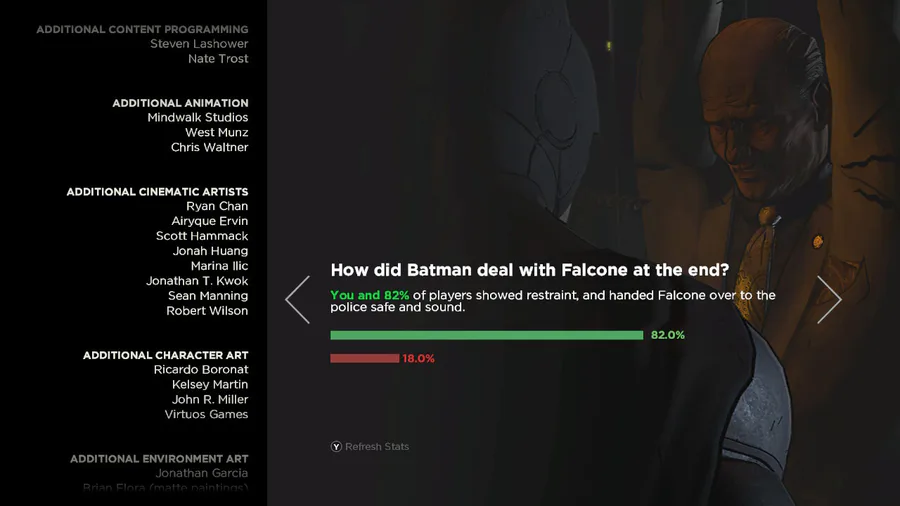
Task: Select the Additional Cinematic Artists heading
Action: click(157, 191)
